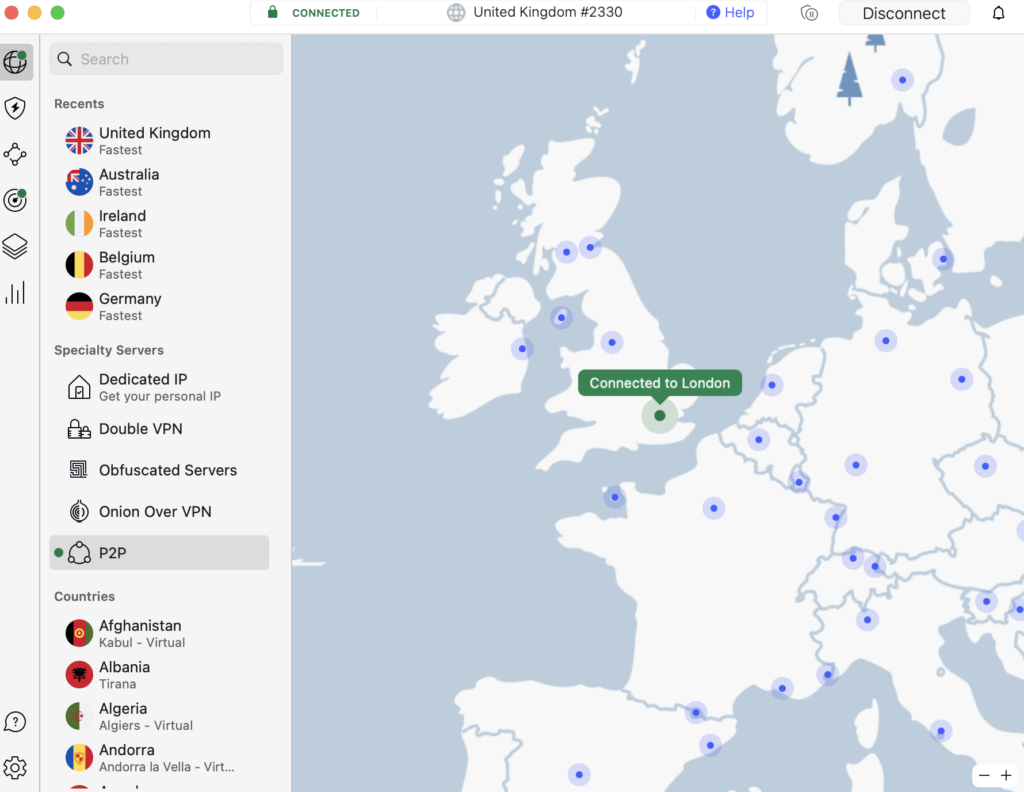Screen dimensions: 1024x792
Task: Click the green lock status icon
Action: 272,12
